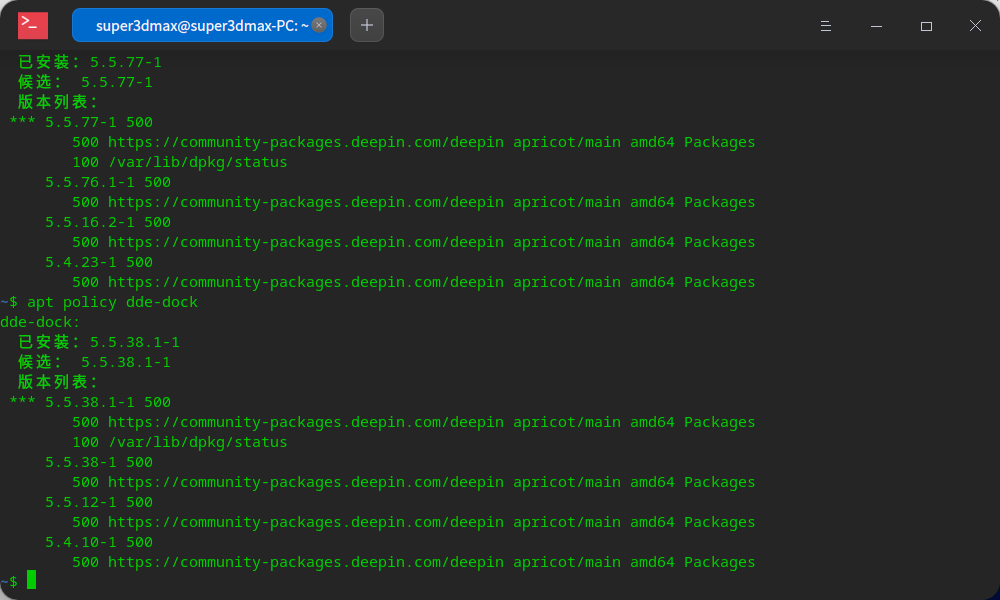The height and width of the screenshot is (600, 1000).
Task: Click the green block cursor at the prompt
Action: coord(30,579)
